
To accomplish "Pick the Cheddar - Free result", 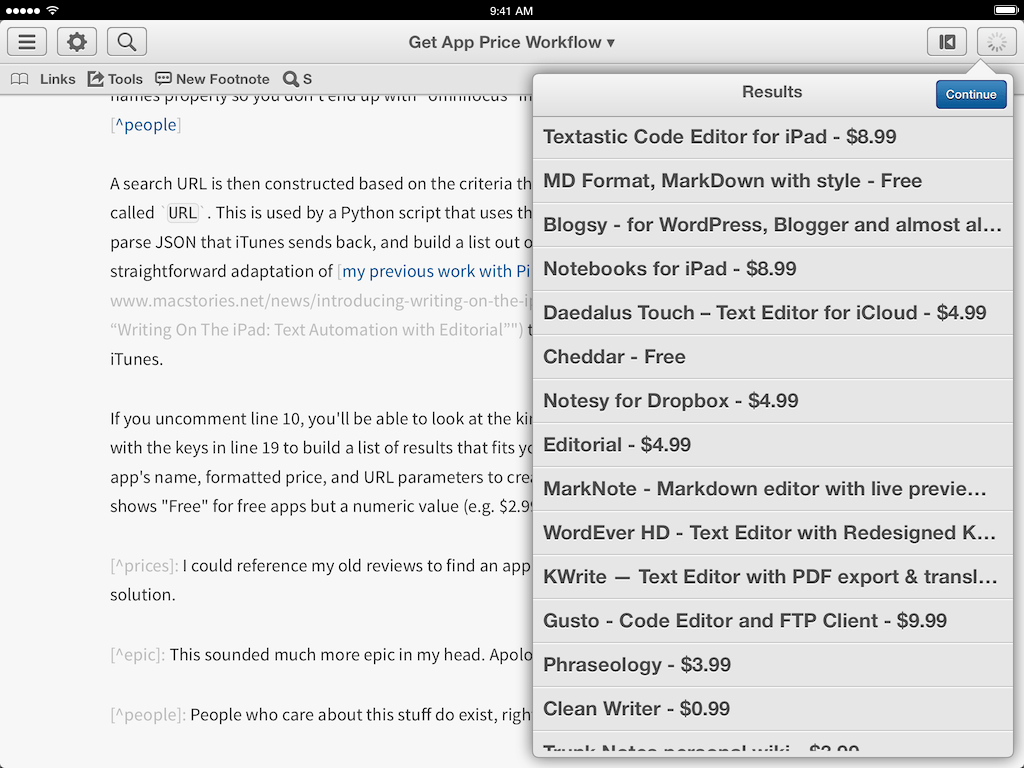I will 773,357.
